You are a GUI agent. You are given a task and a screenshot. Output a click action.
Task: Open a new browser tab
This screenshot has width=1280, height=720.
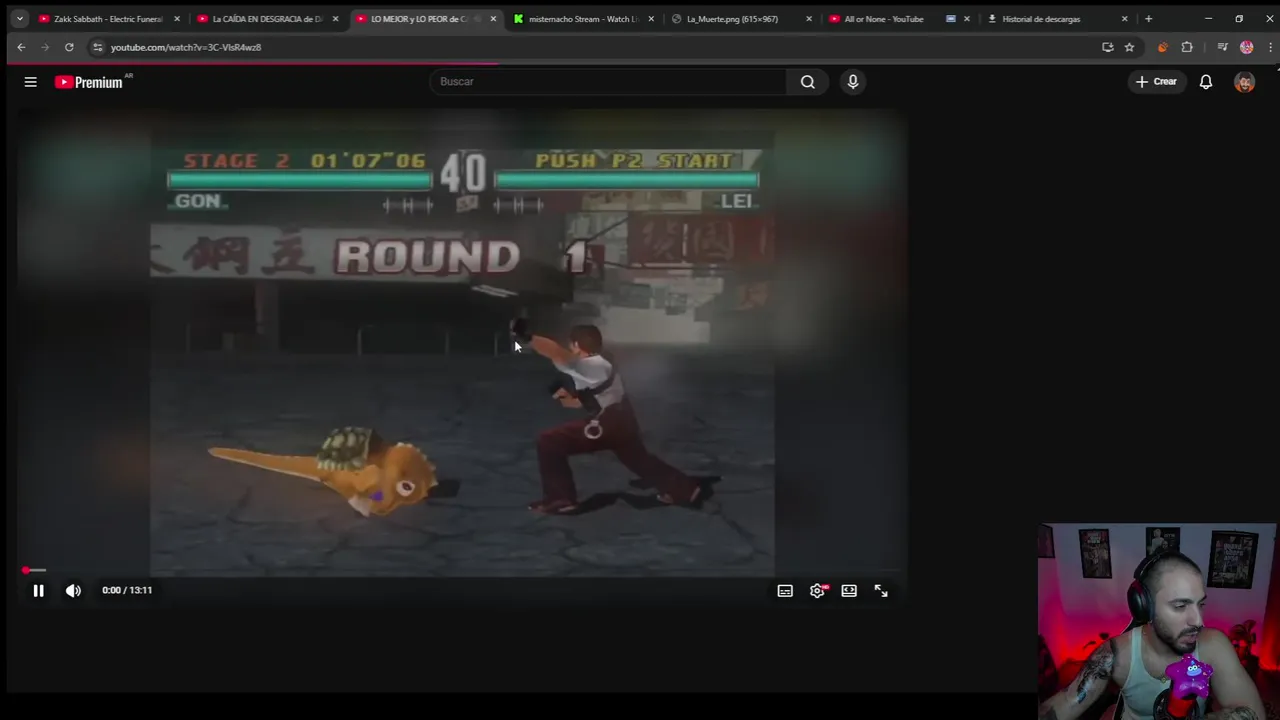coord(1148,19)
